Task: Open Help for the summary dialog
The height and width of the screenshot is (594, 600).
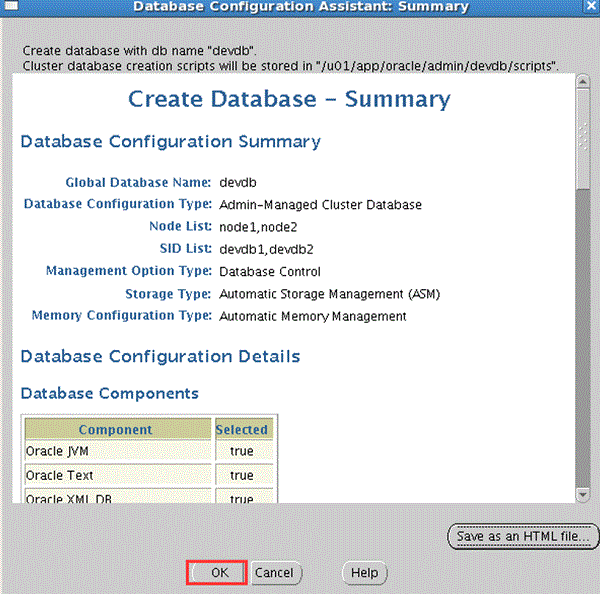Action: click(x=364, y=573)
